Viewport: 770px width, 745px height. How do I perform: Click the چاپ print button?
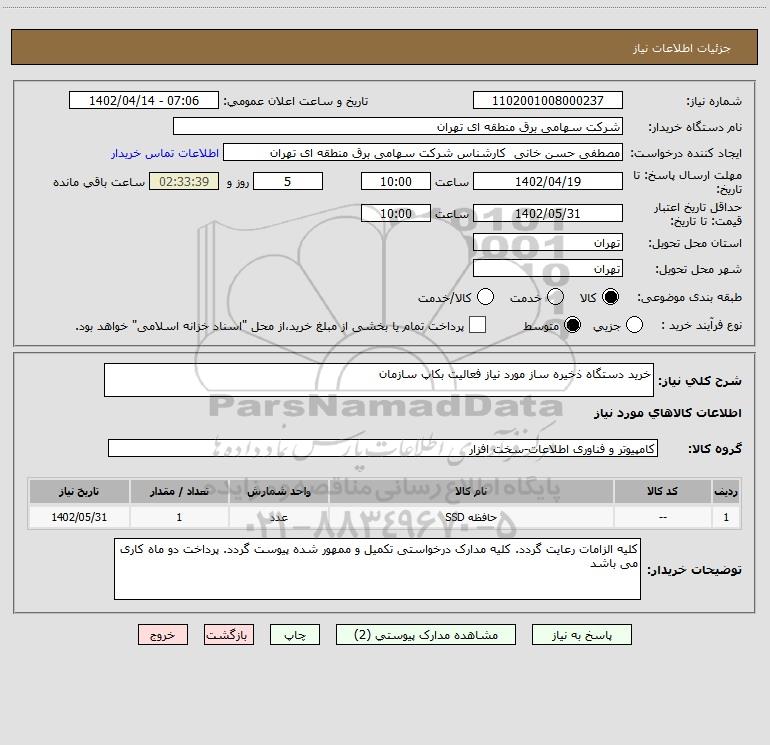coord(295,635)
